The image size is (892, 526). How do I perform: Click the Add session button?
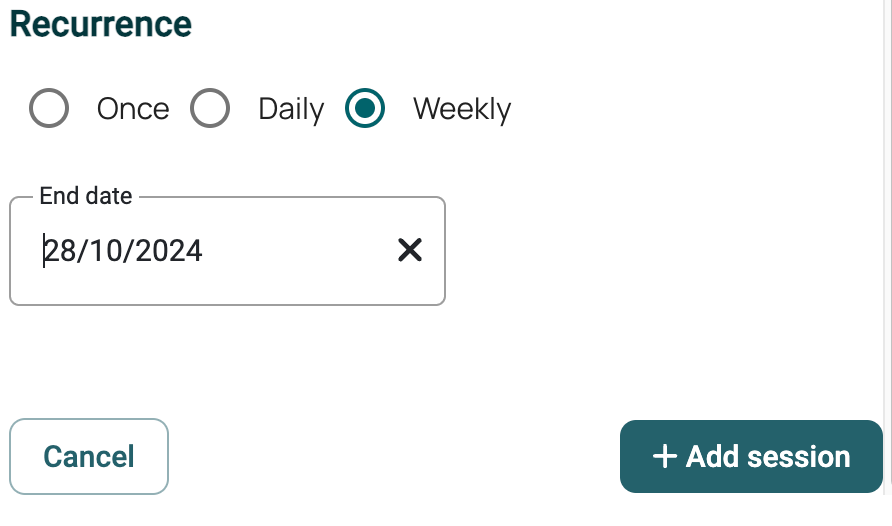(751, 457)
